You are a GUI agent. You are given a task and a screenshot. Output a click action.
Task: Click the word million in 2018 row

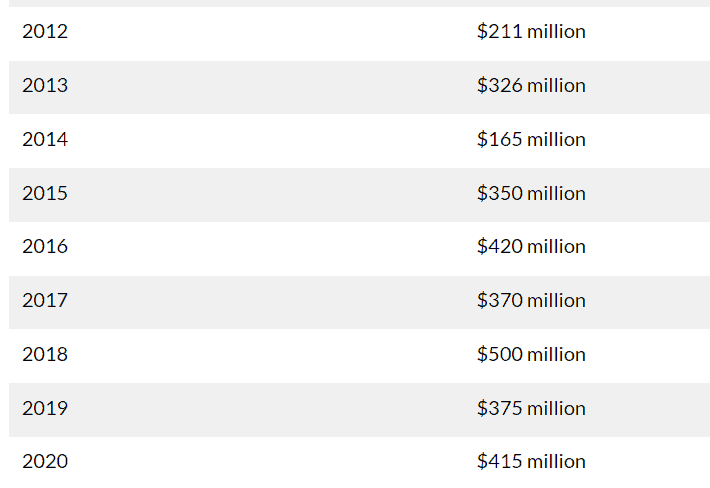pyautogui.click(x=556, y=354)
